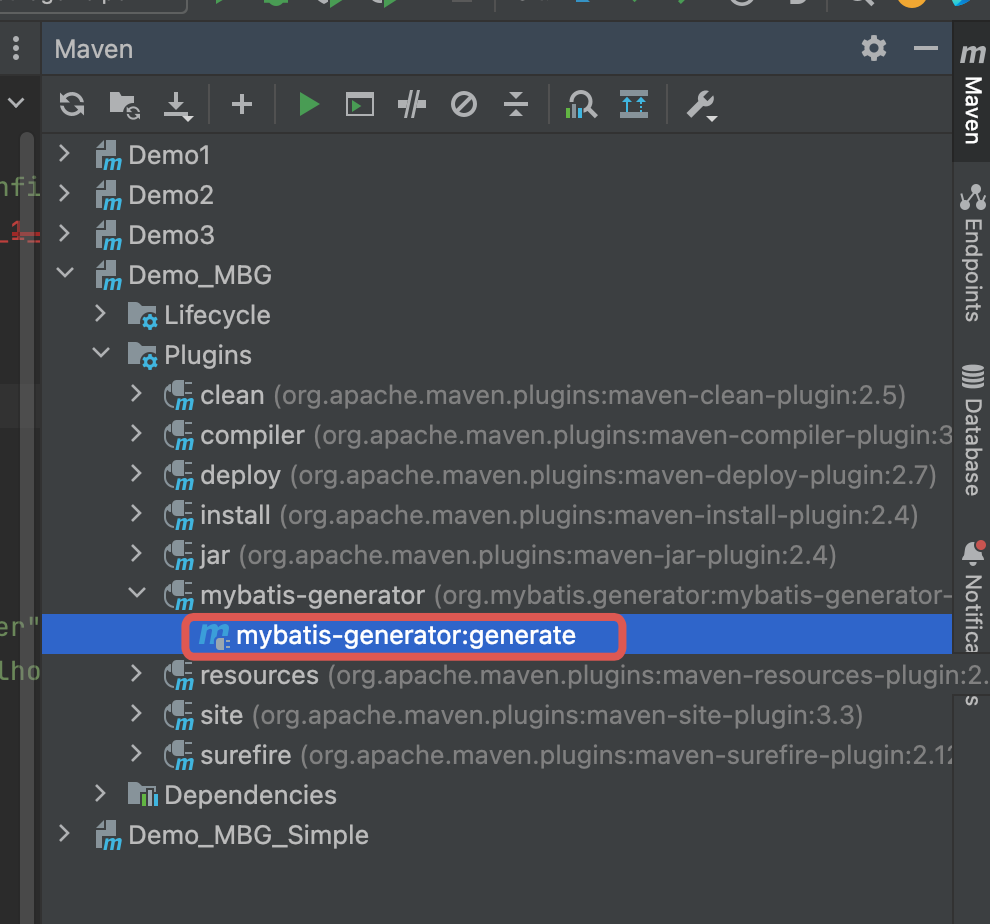Viewport: 990px width, 924px height.
Task: Select the Demo_MBG project row
Action: tap(497, 275)
